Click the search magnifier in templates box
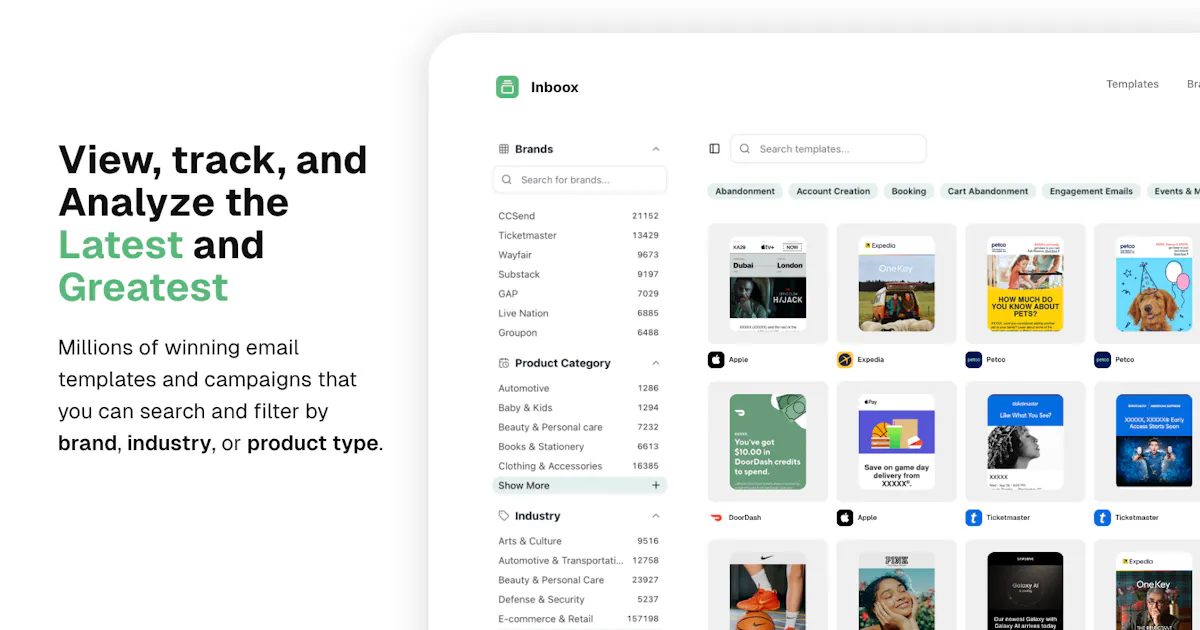The height and width of the screenshot is (630, 1200). pyautogui.click(x=745, y=149)
